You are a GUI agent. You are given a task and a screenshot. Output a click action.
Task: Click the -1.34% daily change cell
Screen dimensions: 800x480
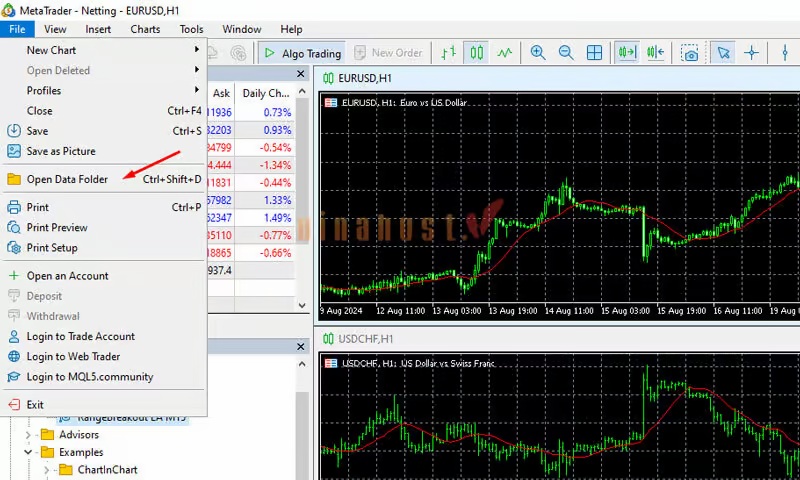(x=265, y=165)
